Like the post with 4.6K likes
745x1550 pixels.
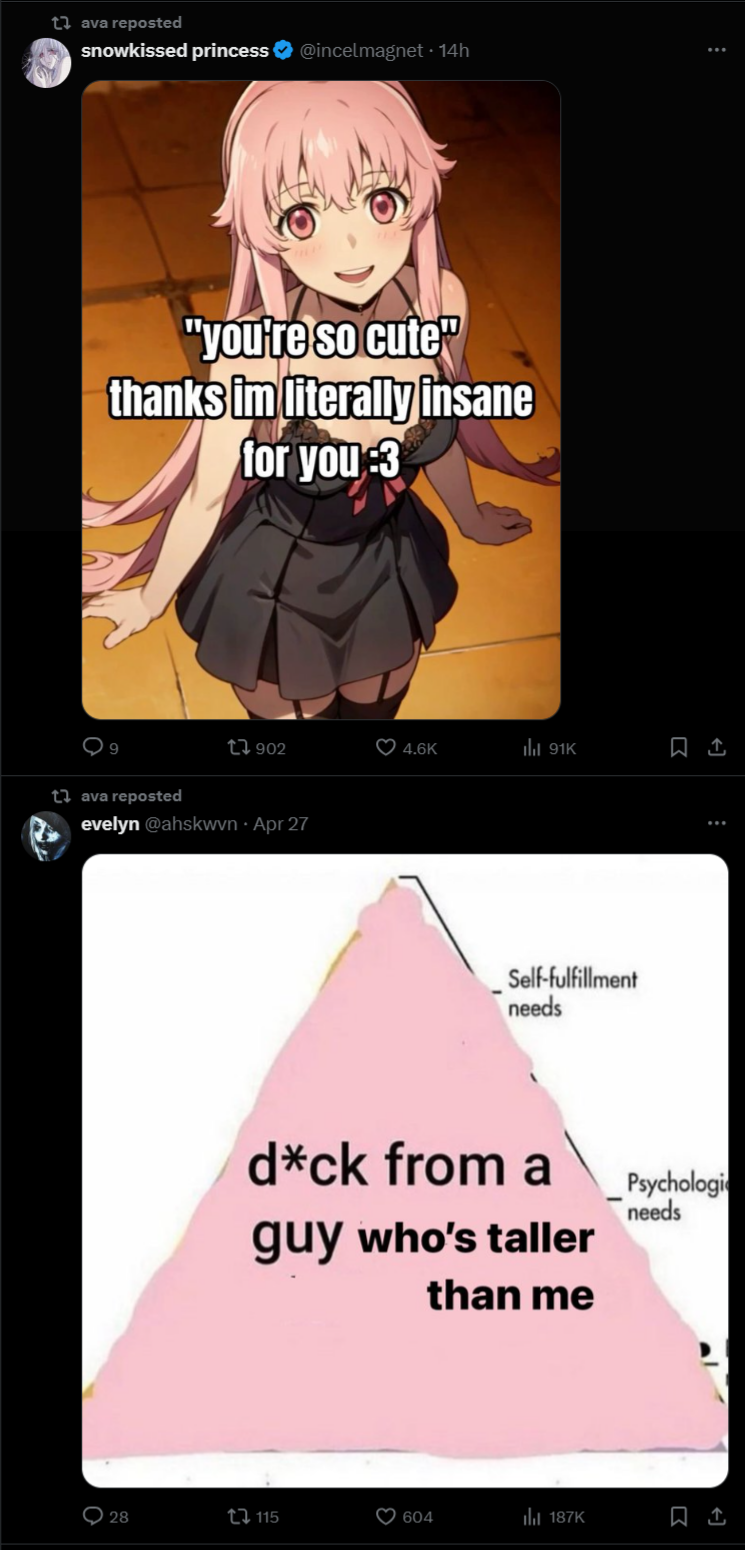[x=406, y=747]
